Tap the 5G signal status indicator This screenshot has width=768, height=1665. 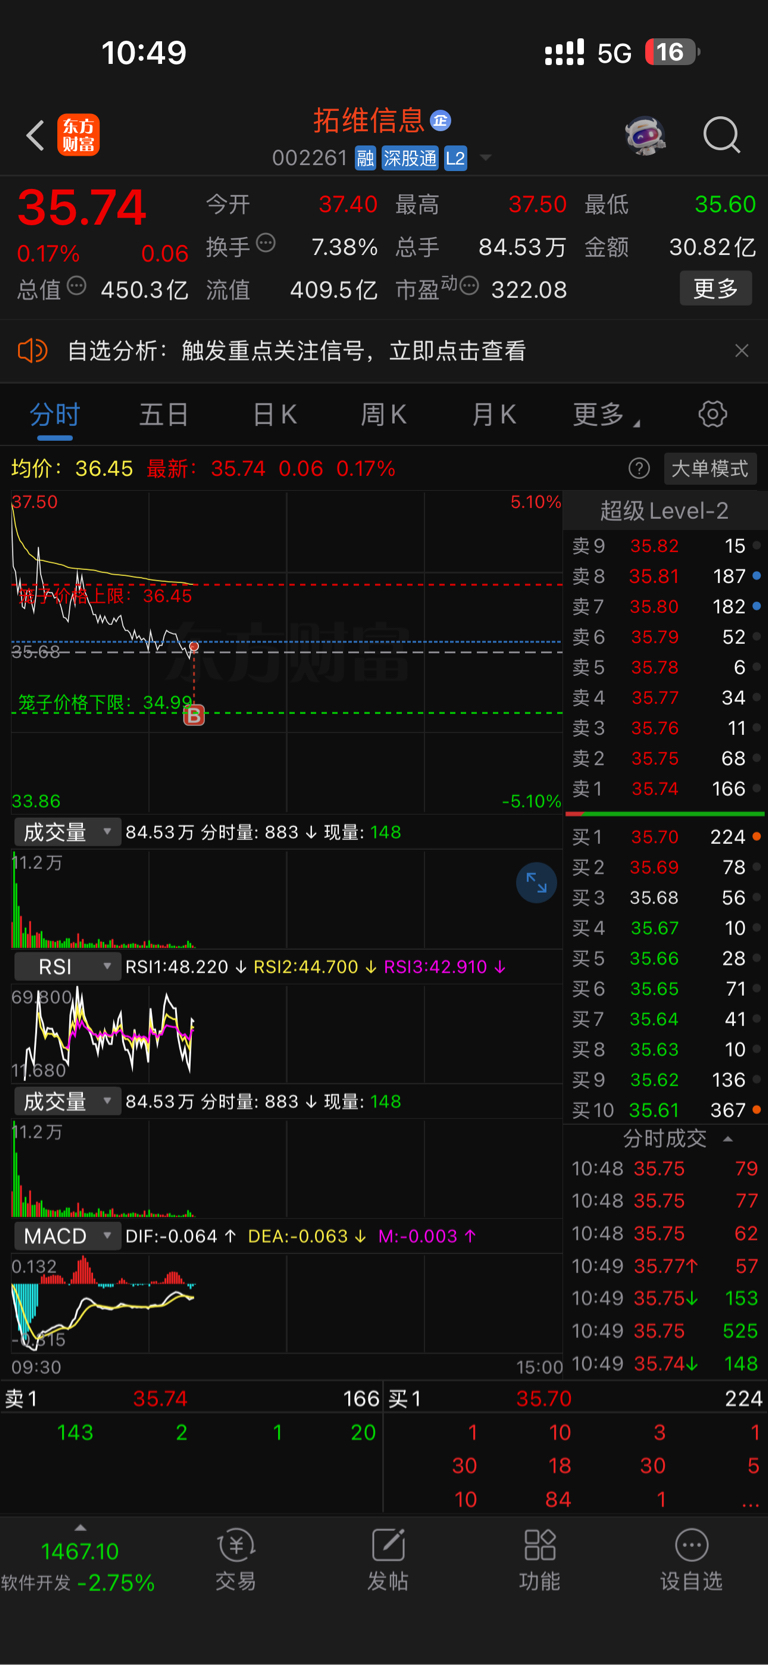tap(614, 53)
